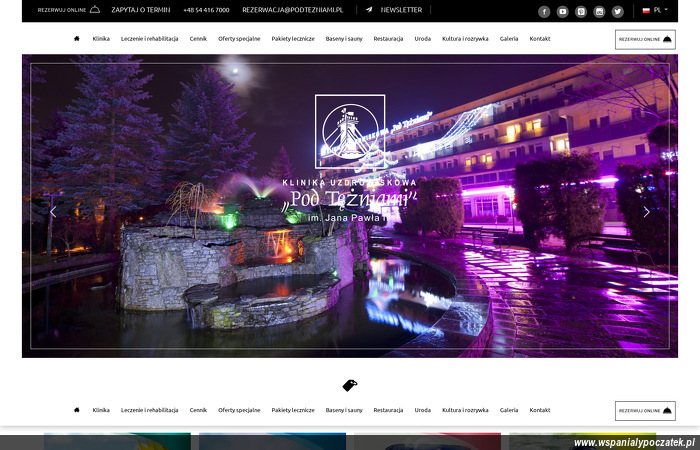Advance to the next slide with the right arrow
The image size is (700, 450).
coord(646,211)
